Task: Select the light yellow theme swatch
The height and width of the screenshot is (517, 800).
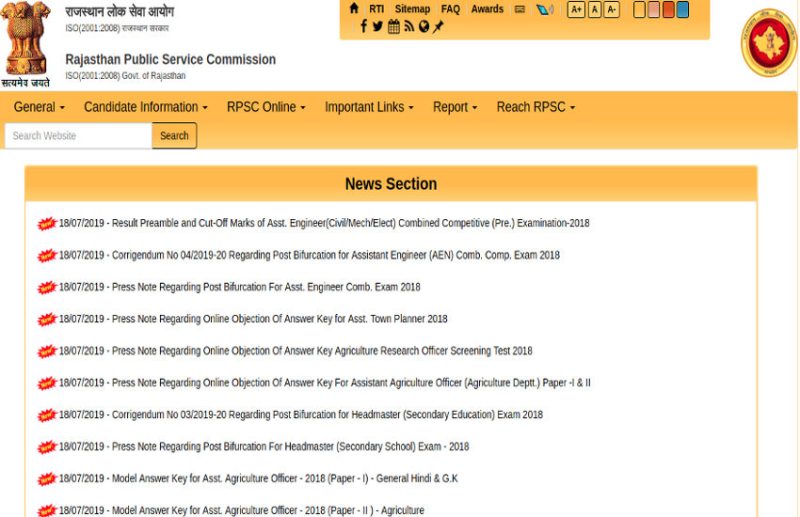Action: click(639, 9)
